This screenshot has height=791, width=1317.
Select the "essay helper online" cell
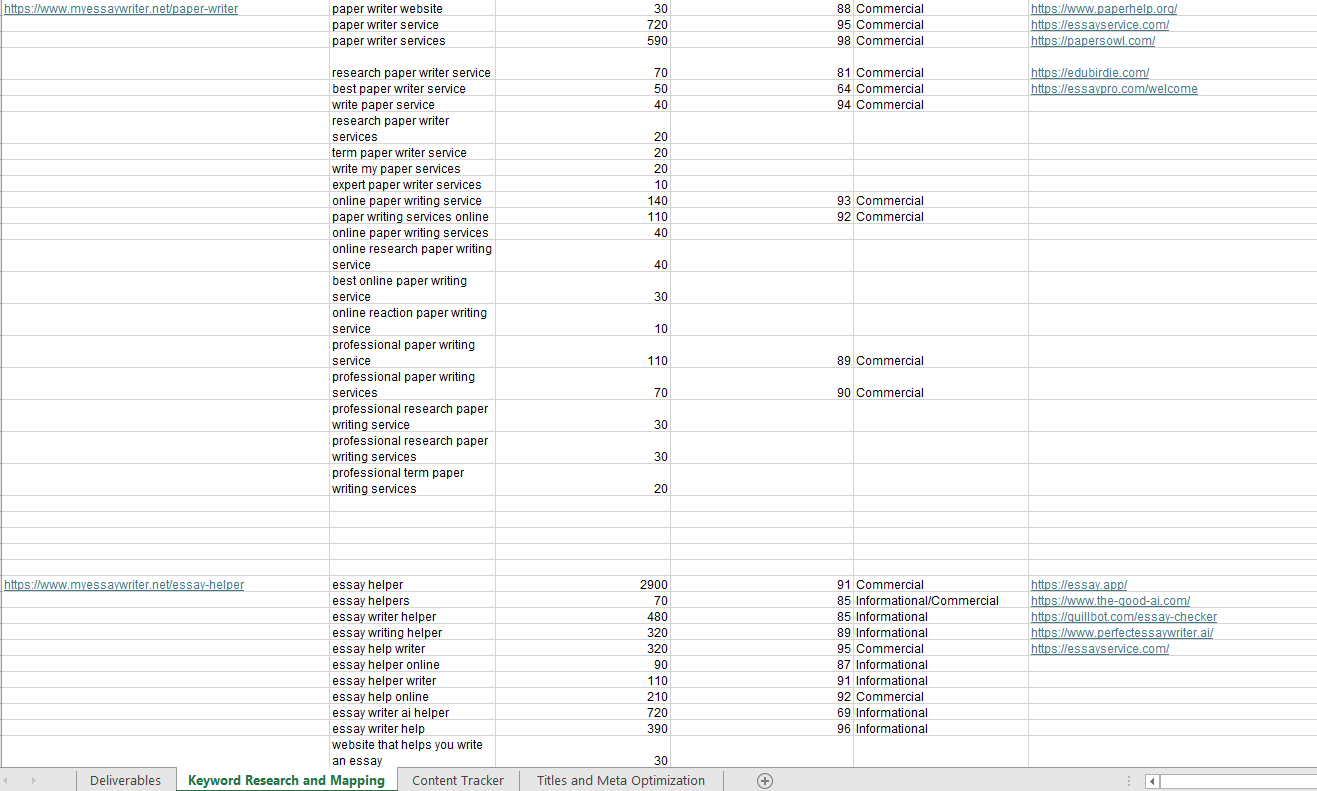click(412, 665)
